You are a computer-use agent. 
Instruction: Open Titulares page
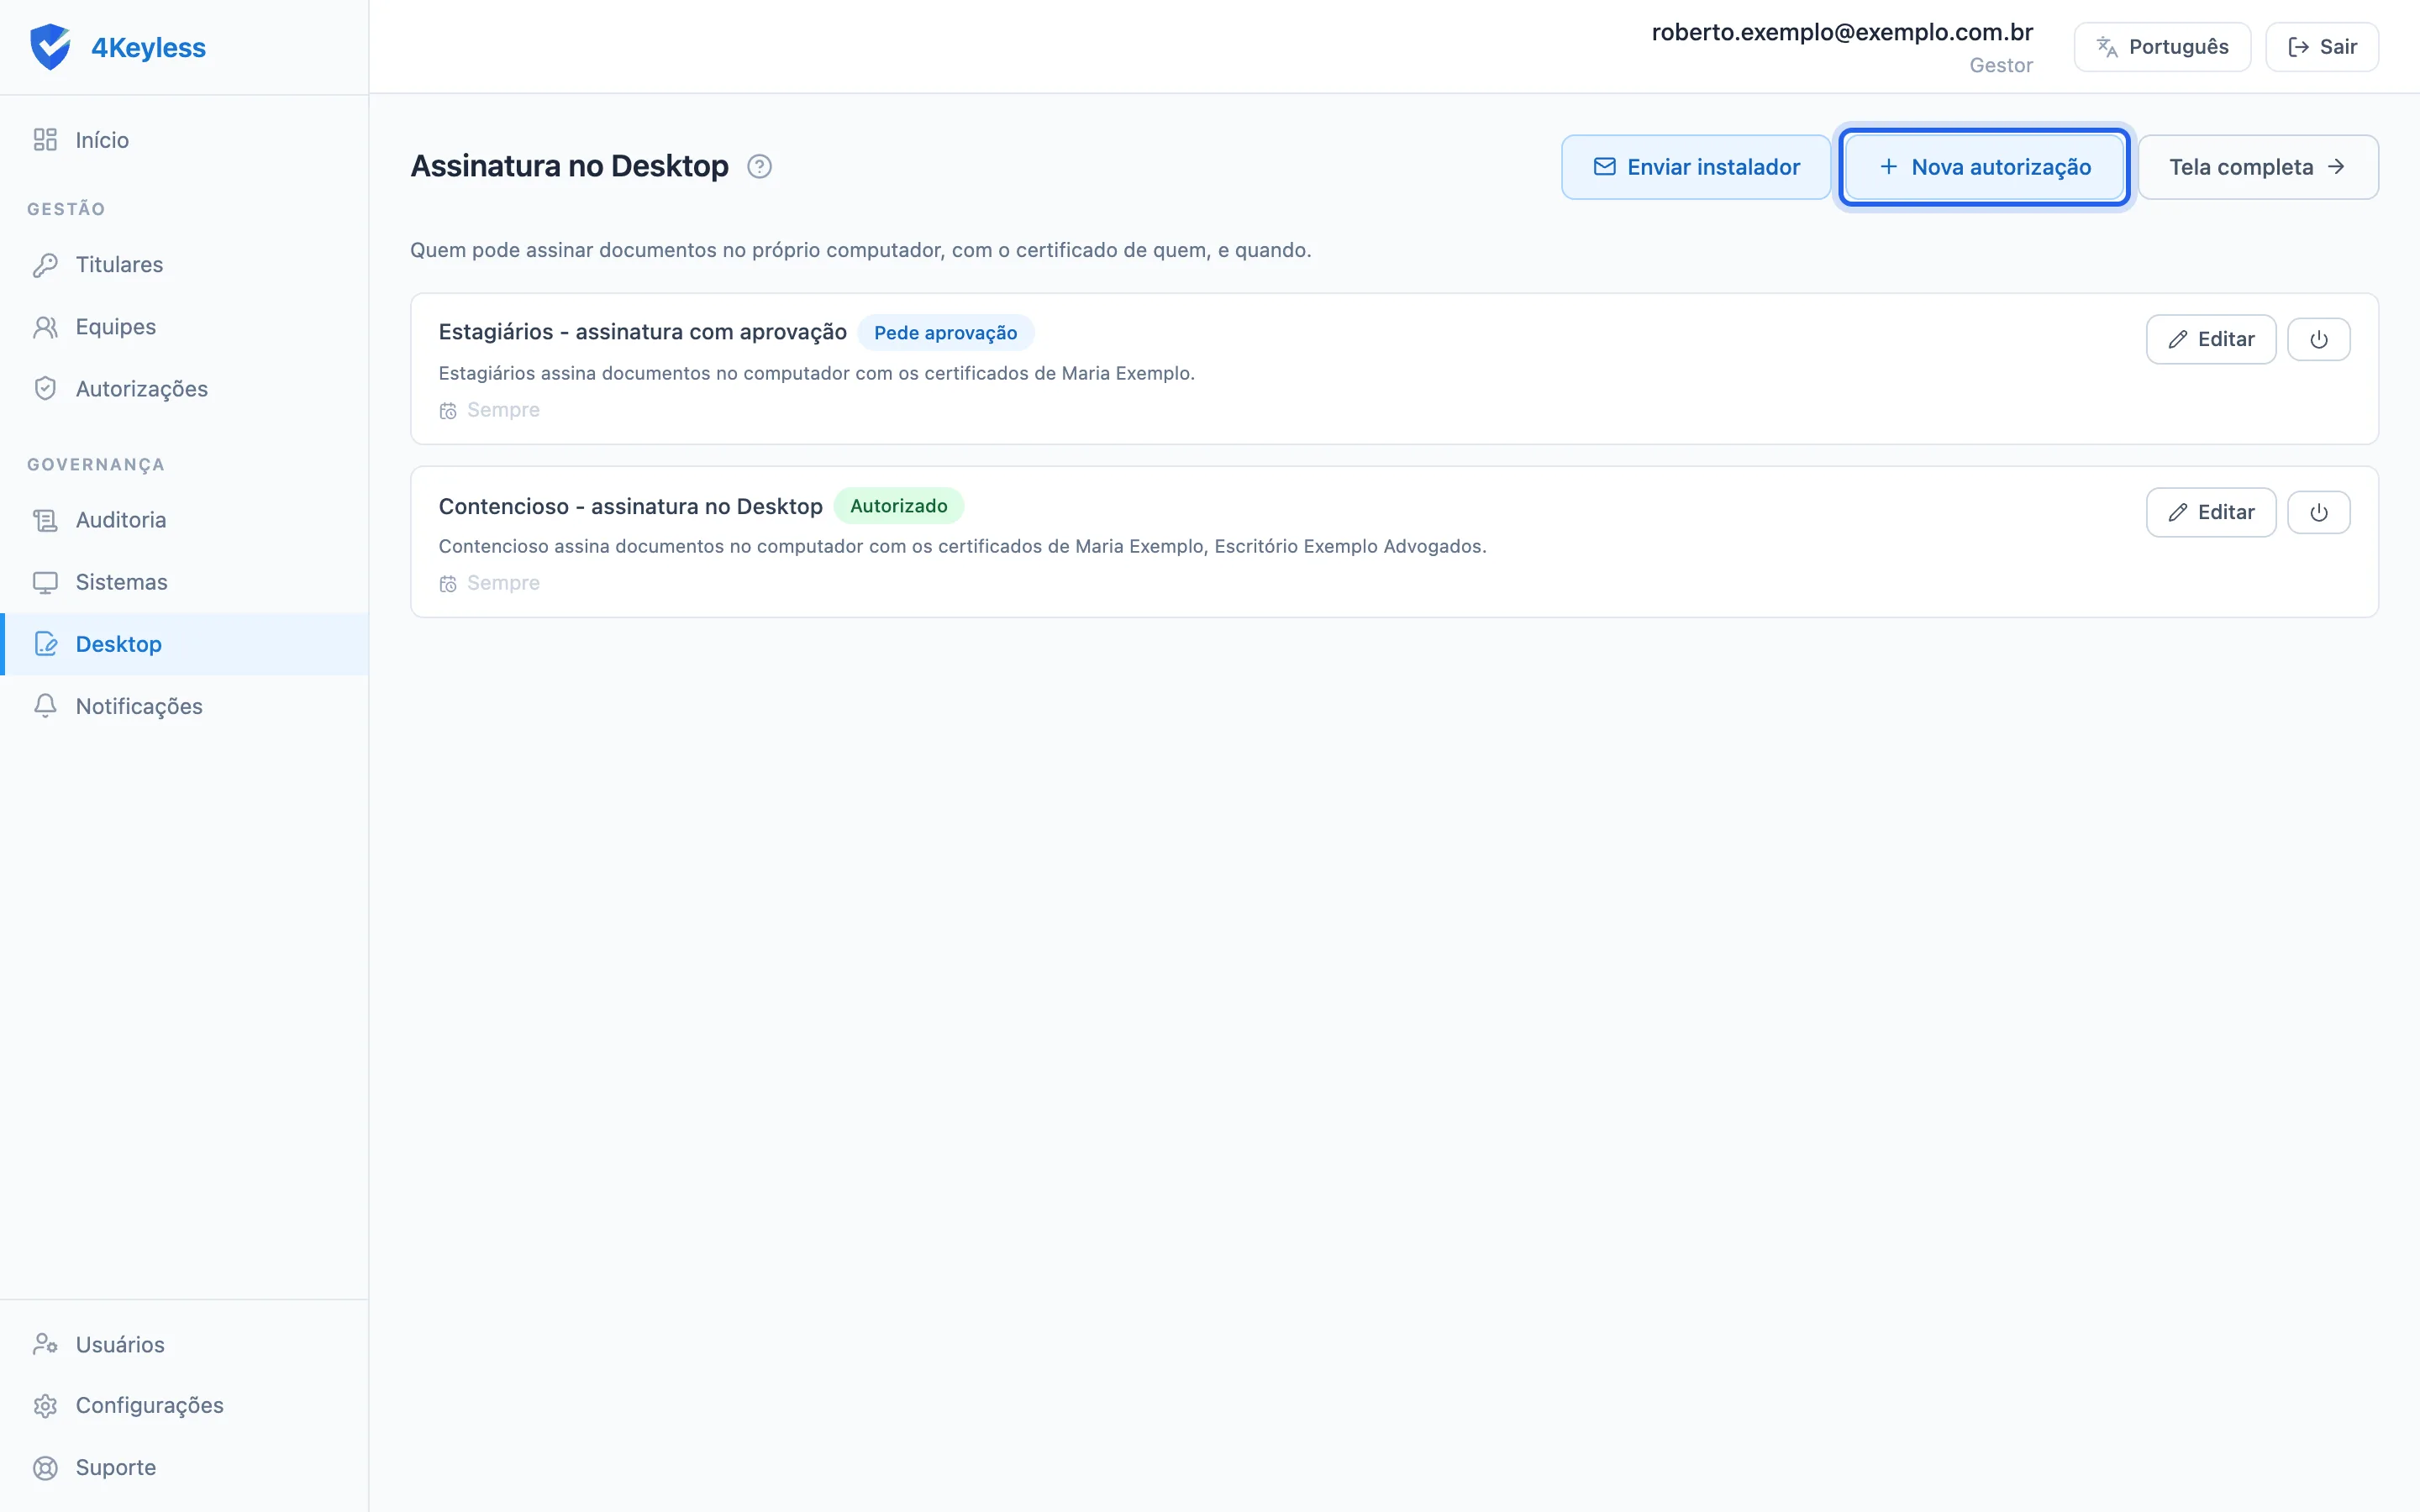point(184,265)
